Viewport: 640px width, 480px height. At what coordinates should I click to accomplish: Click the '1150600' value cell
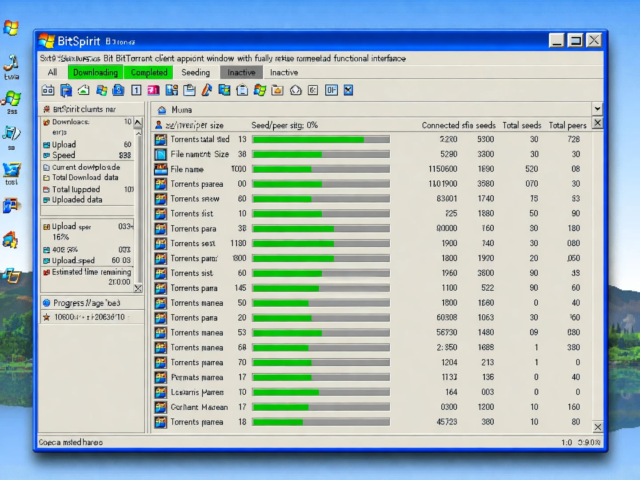tap(443, 169)
